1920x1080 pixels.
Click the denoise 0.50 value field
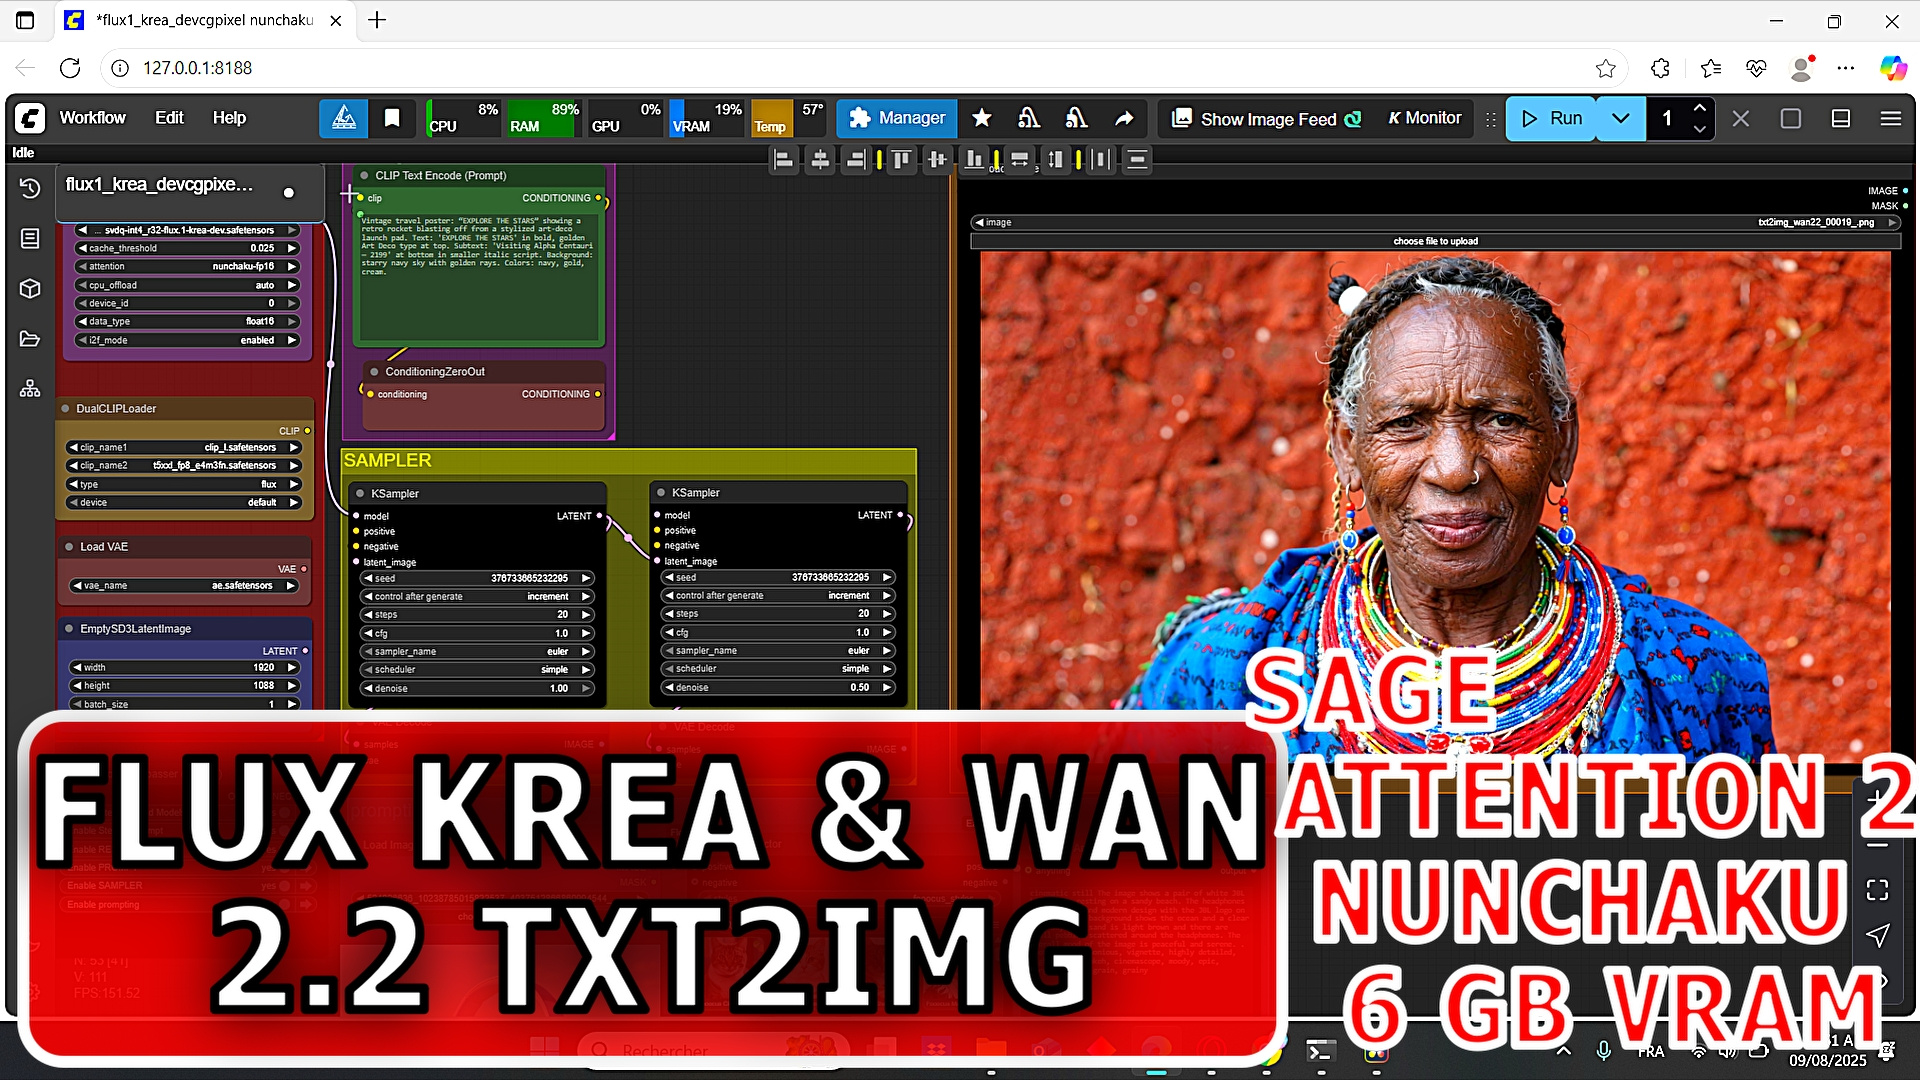(x=779, y=688)
